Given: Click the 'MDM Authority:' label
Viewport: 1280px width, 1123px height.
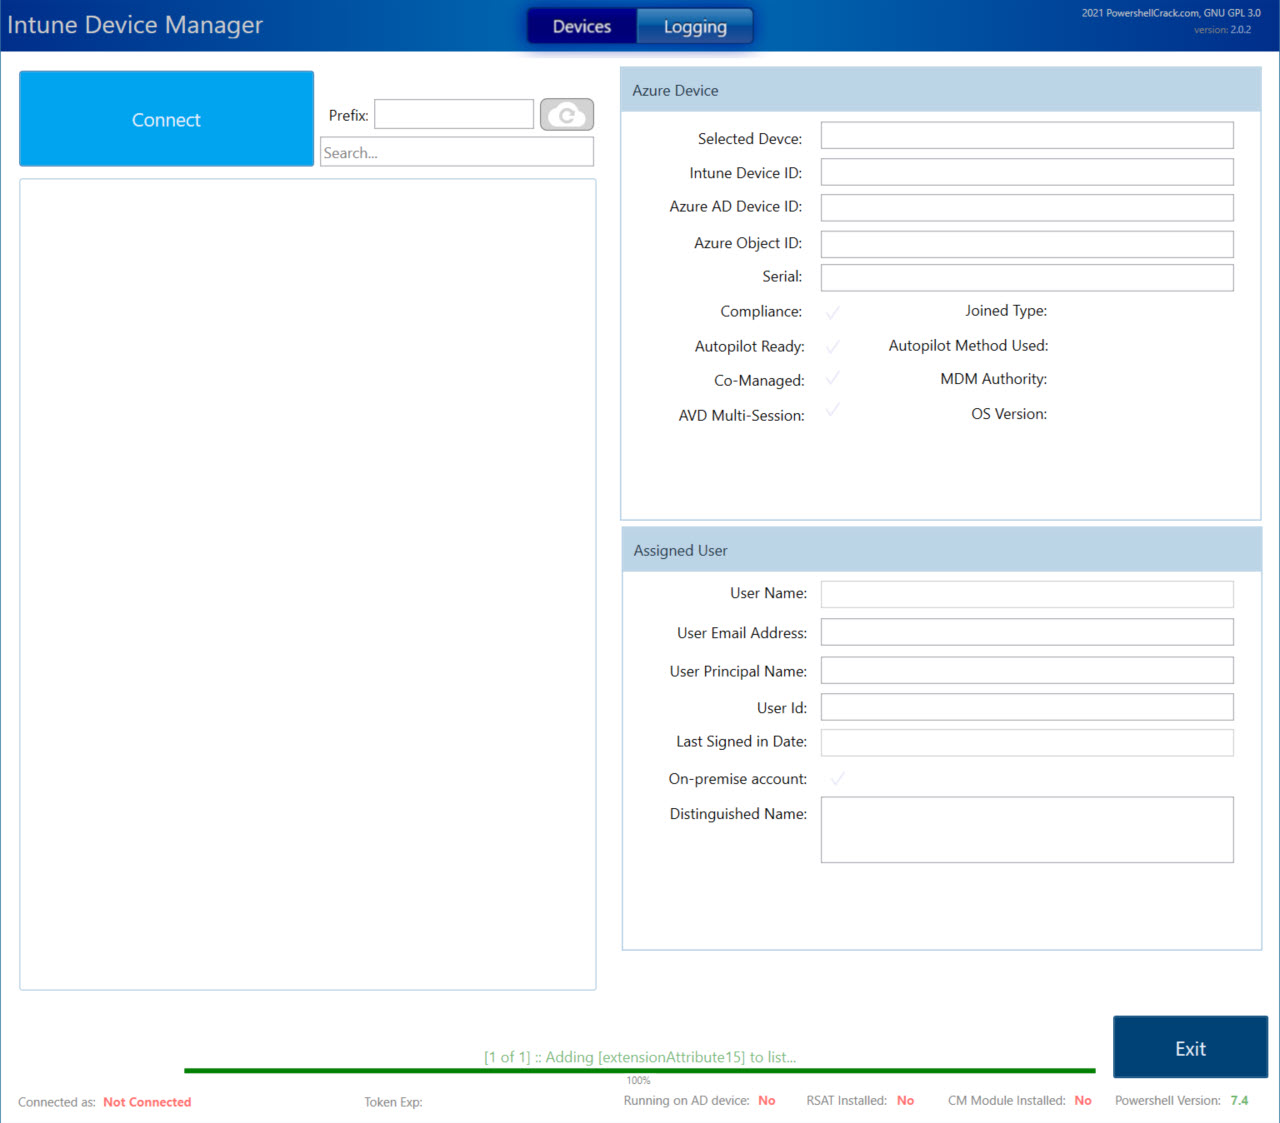Looking at the screenshot, I should coord(993,379).
